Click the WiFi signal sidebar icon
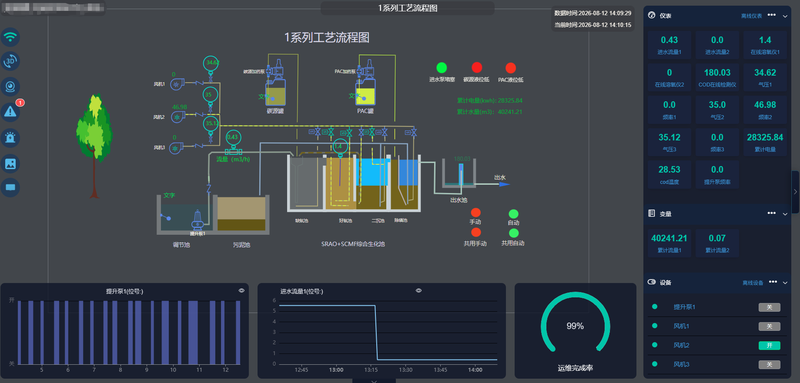The height and width of the screenshot is (383, 800). pos(10,37)
